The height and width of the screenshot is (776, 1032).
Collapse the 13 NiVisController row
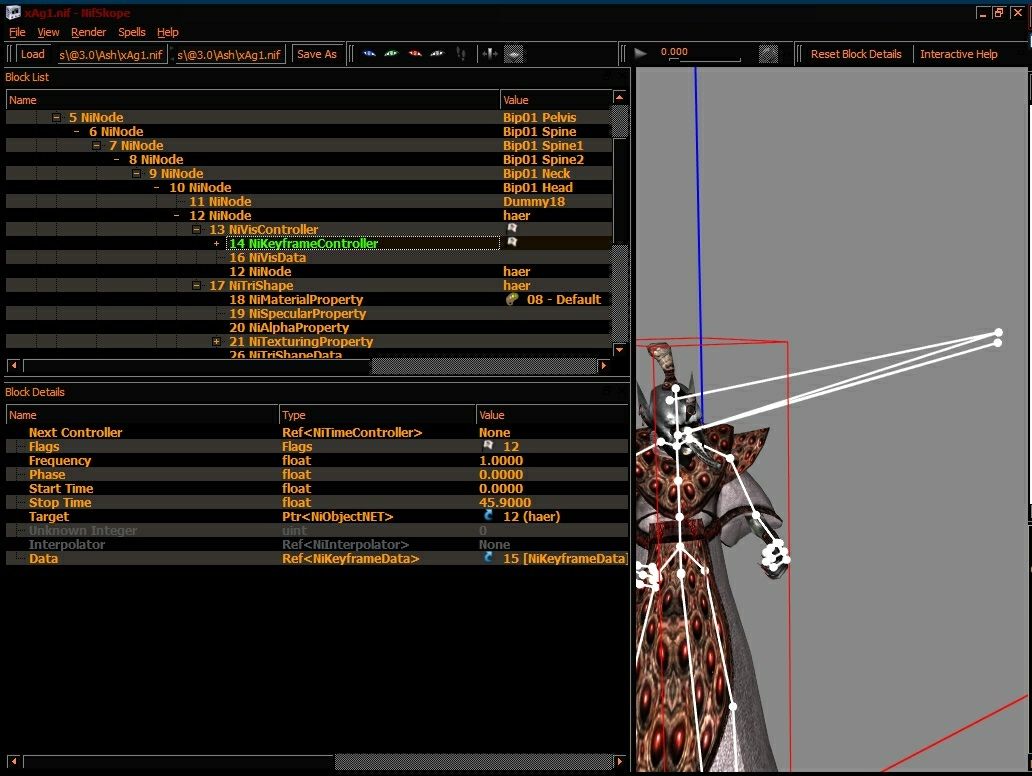tap(196, 230)
